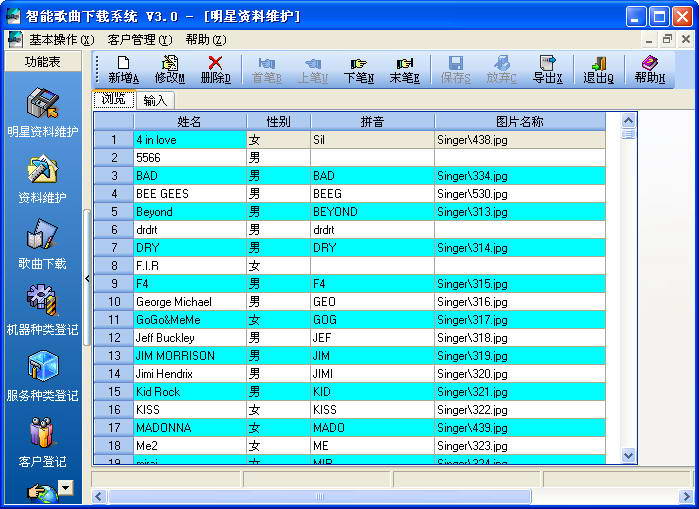
Task: Select the row named 4 in love
Action: click(x=350, y=140)
